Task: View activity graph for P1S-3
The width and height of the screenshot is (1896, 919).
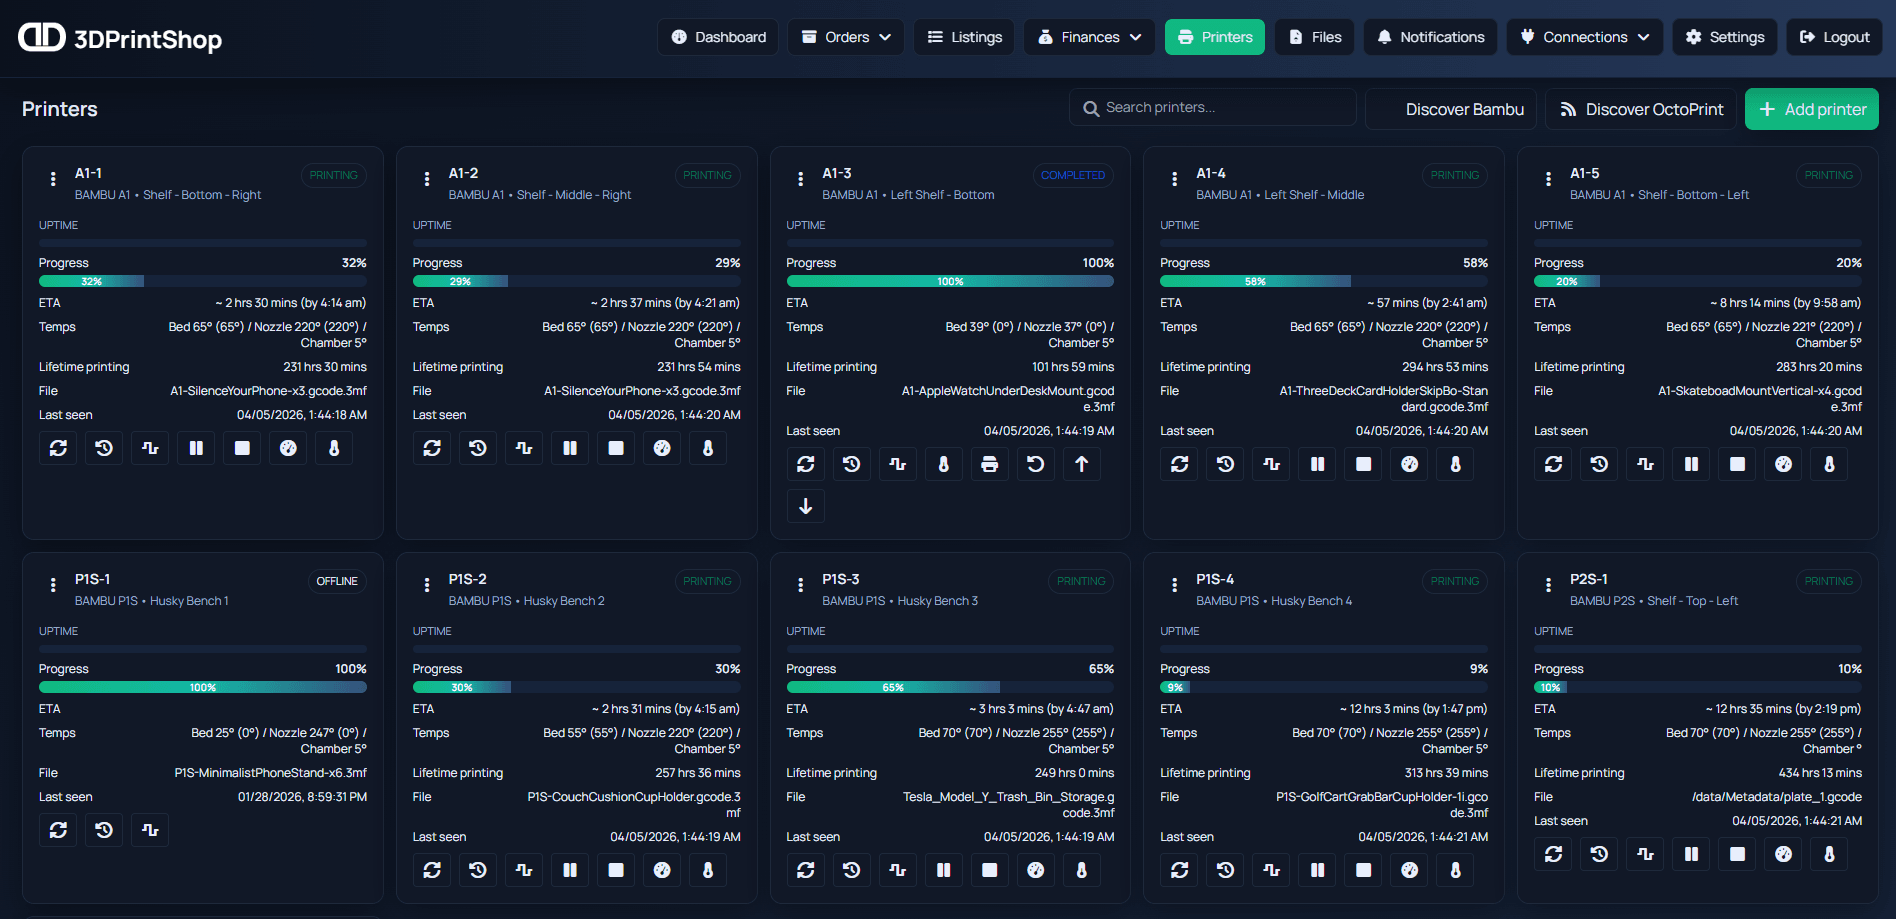Action: (x=897, y=870)
